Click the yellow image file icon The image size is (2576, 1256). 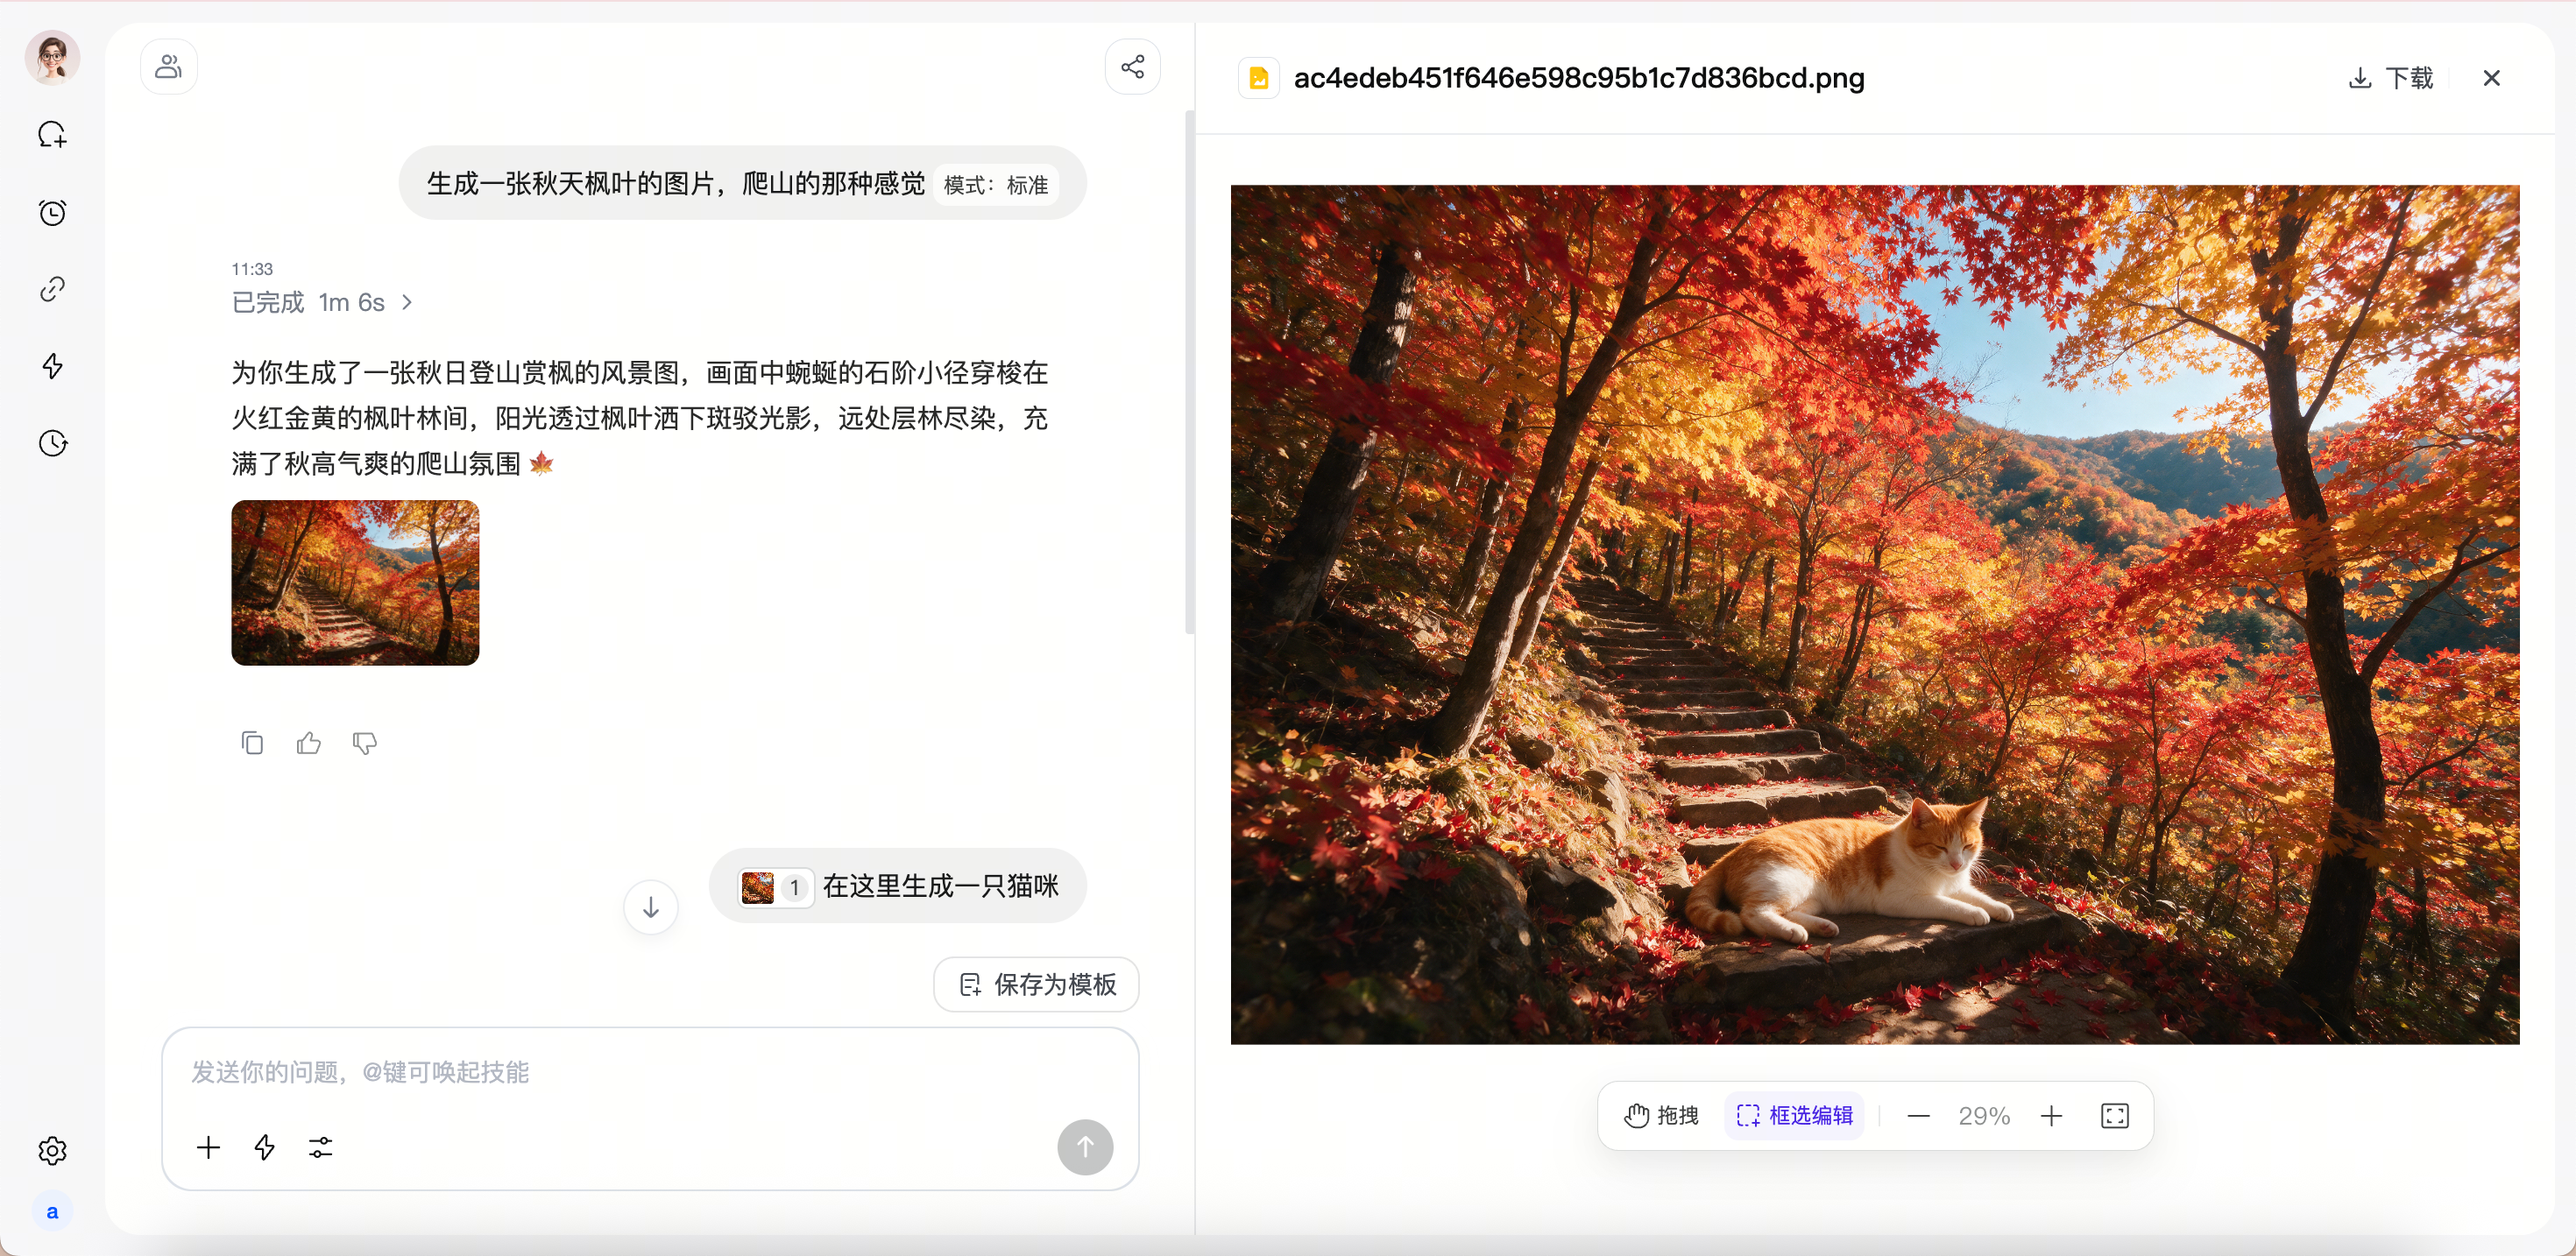pos(1259,78)
